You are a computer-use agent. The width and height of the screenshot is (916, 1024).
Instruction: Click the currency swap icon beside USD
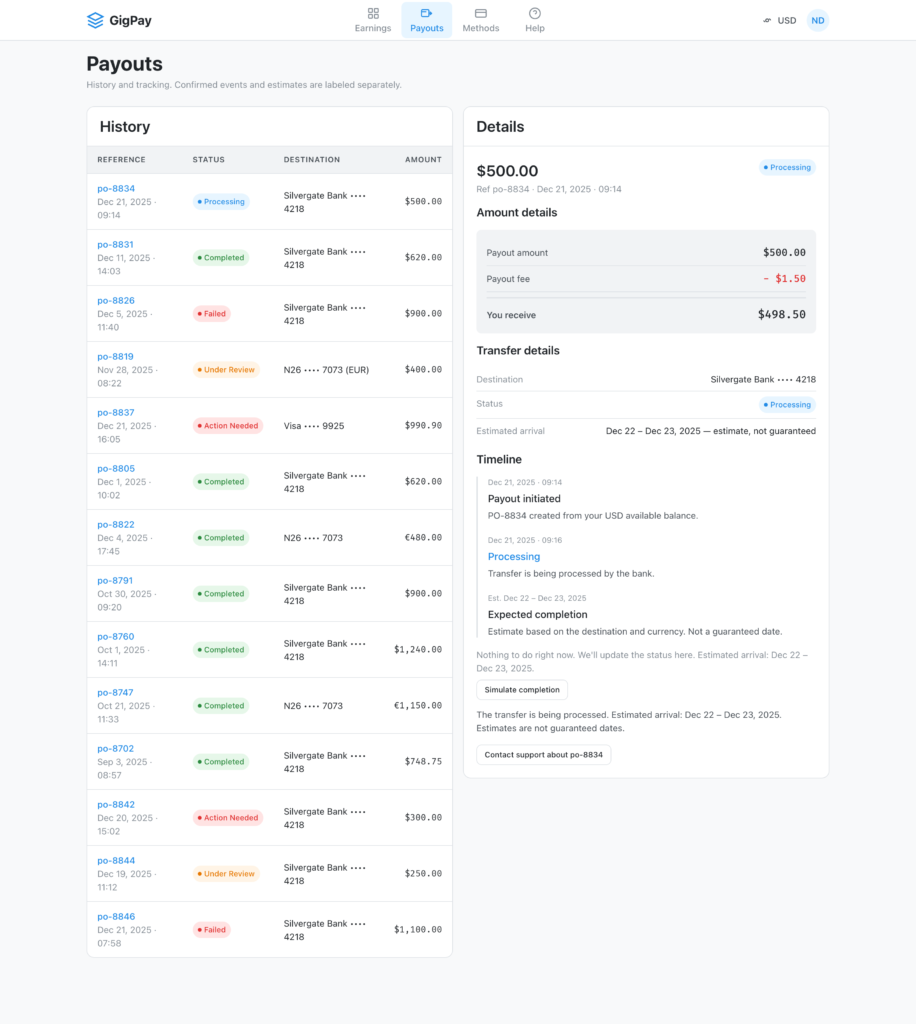click(x=767, y=20)
